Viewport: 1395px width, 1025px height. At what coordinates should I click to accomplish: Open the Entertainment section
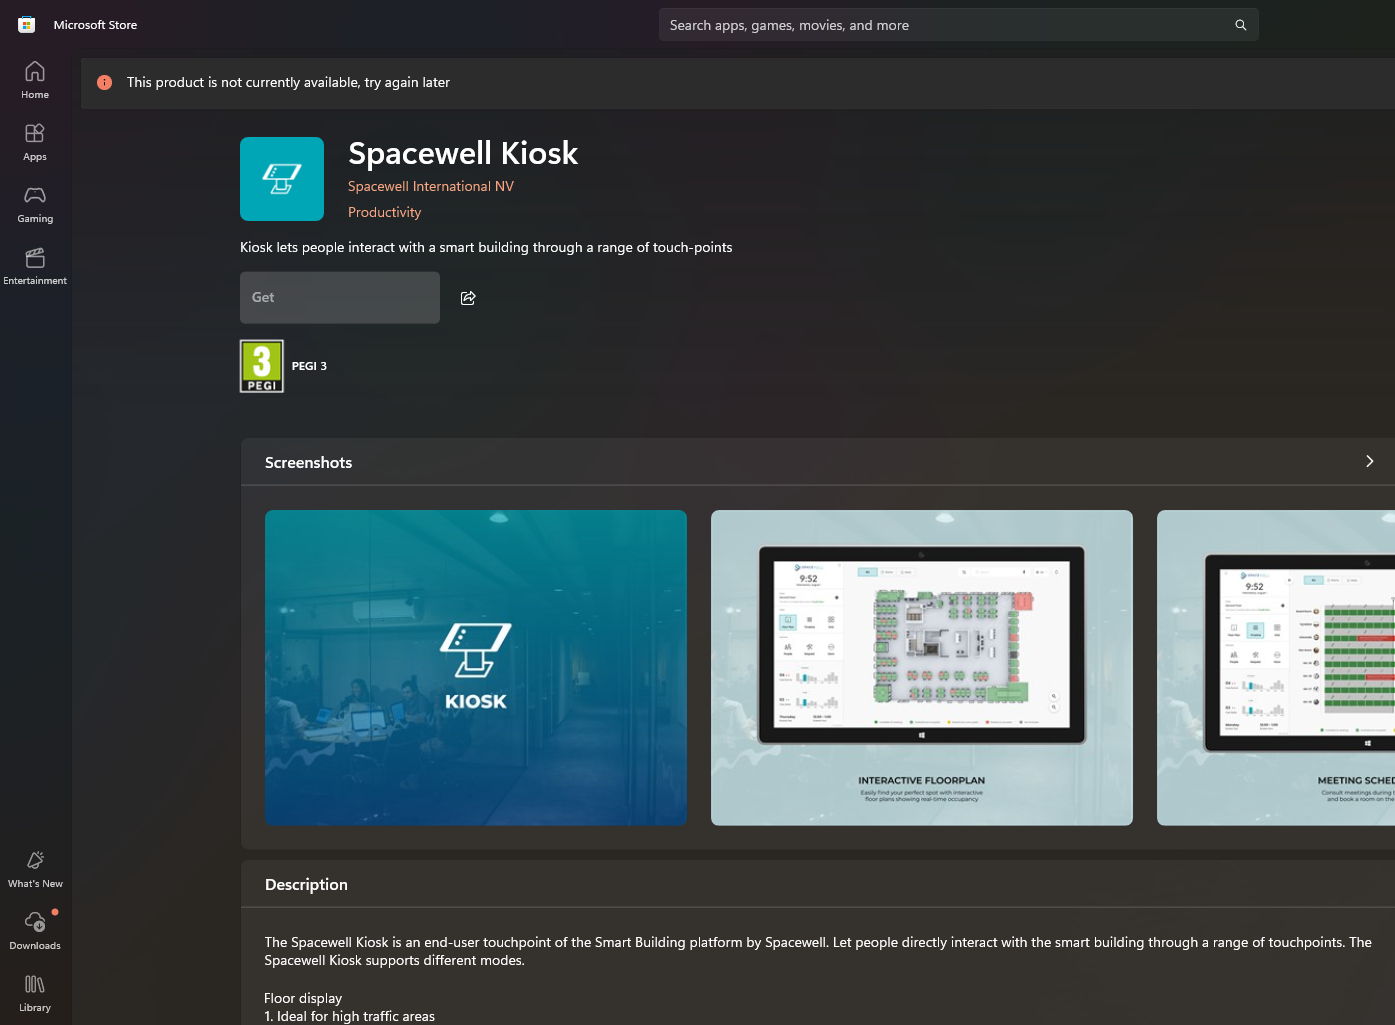tap(35, 266)
